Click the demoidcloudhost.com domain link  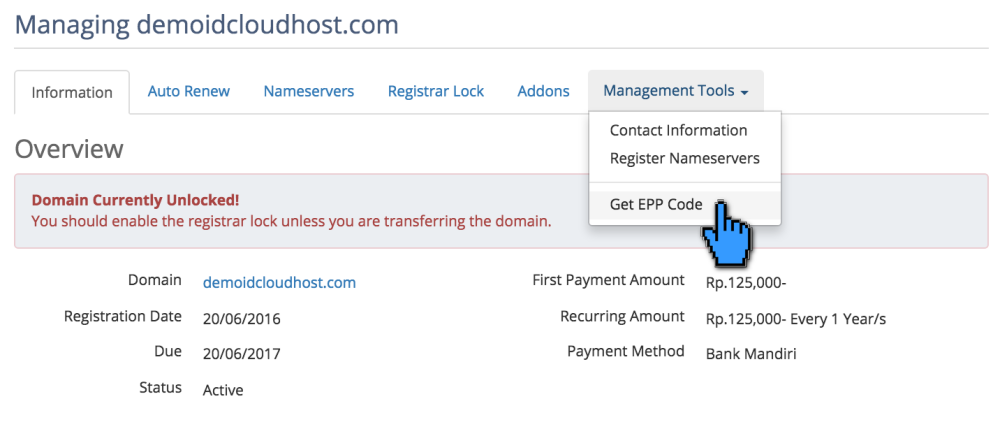279,283
